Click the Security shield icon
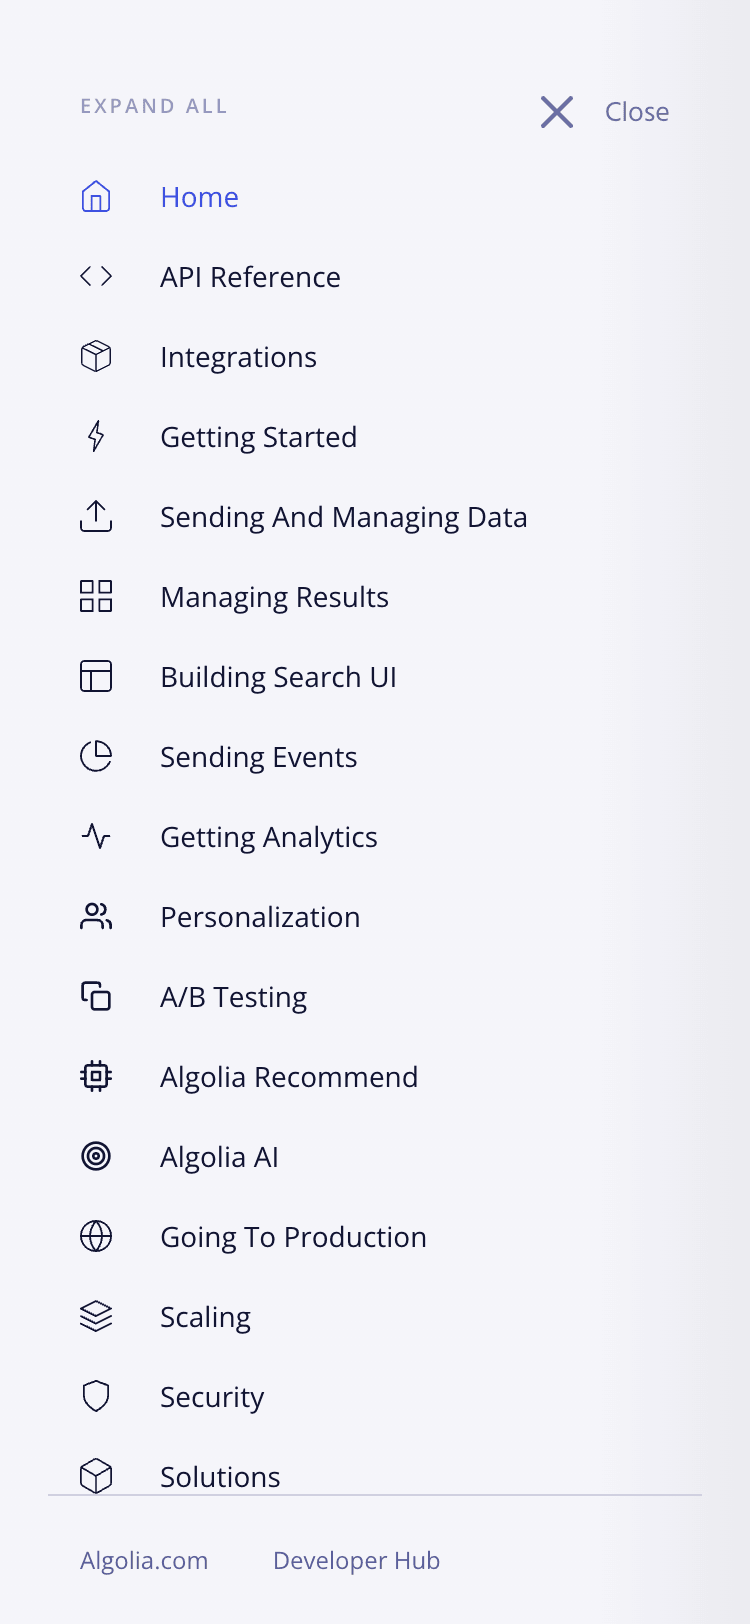750x1624 pixels. point(95,1396)
